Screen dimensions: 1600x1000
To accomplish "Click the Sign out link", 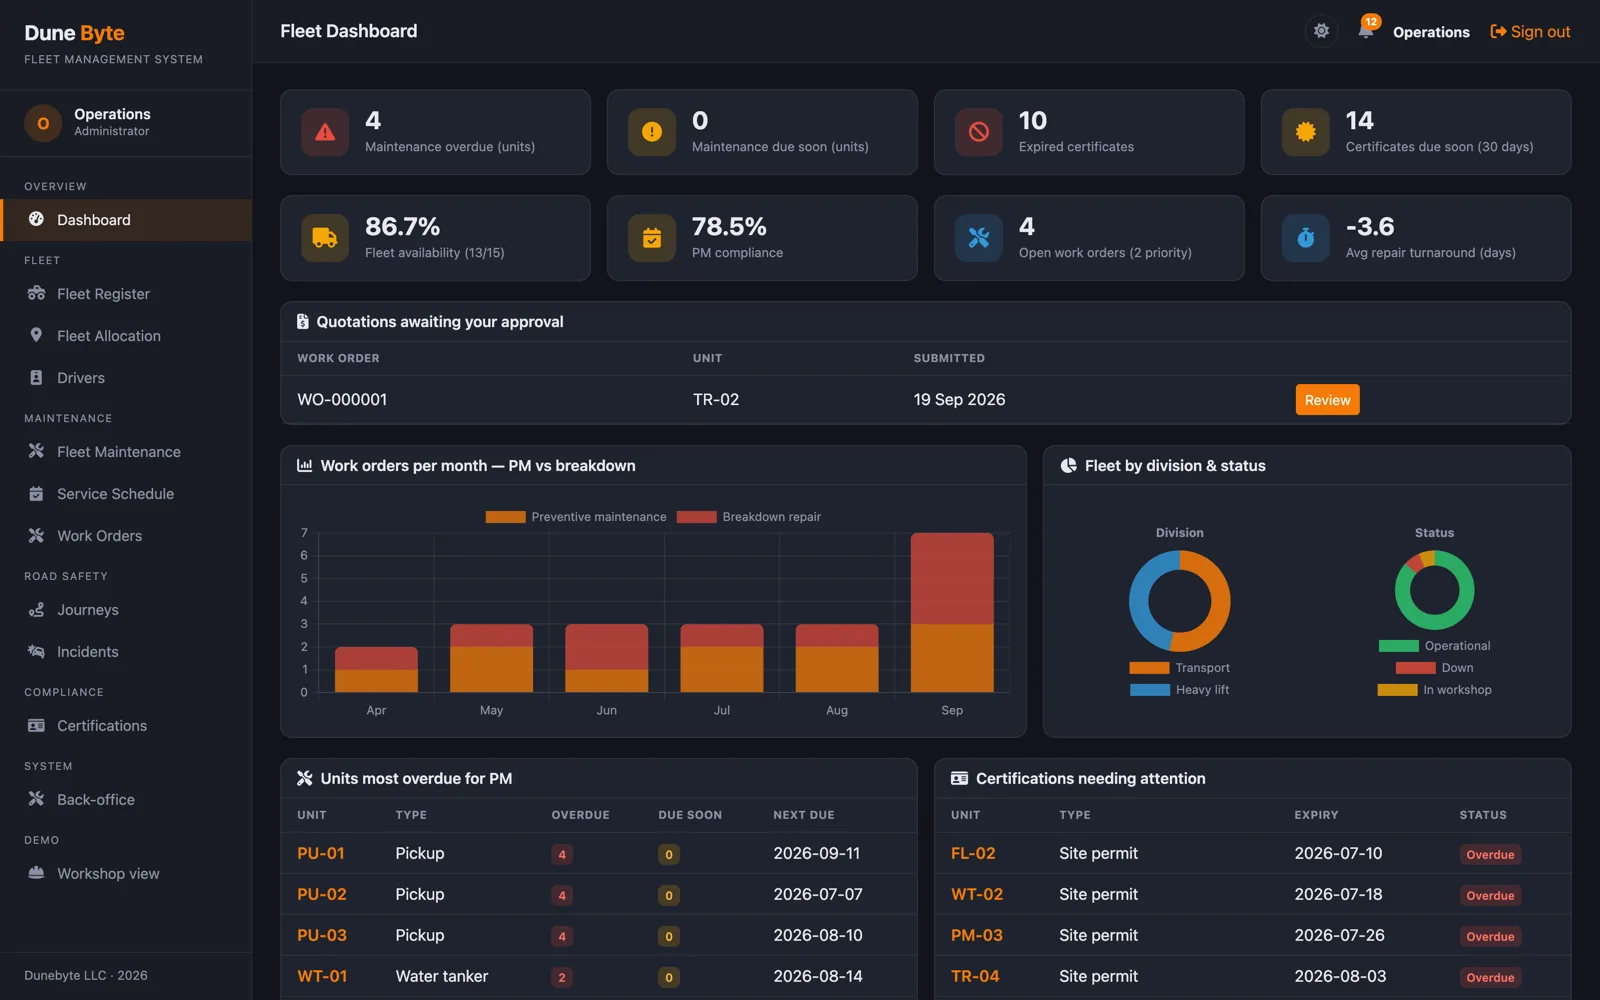I will [x=1530, y=32].
